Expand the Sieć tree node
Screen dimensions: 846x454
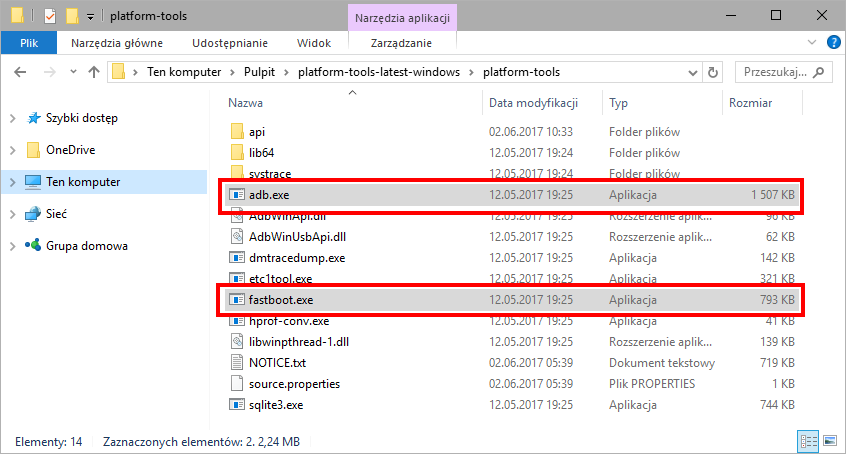coord(12,214)
